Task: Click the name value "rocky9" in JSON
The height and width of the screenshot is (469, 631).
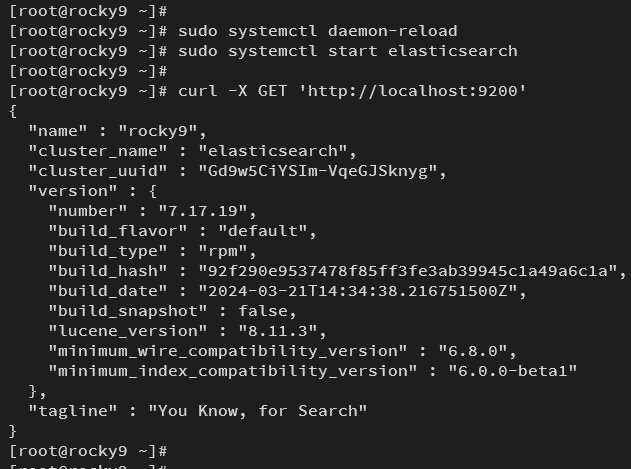Action: pos(162,131)
